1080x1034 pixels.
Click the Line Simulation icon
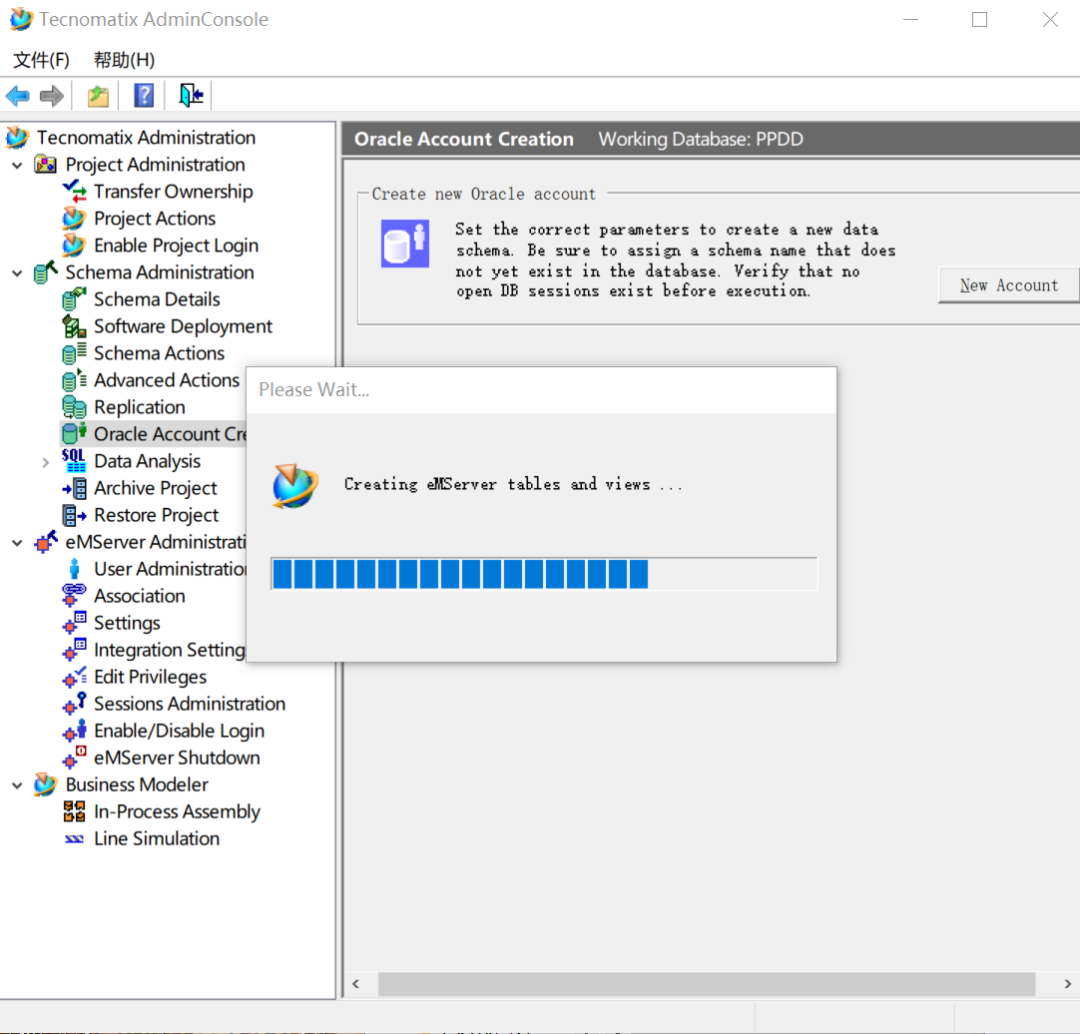(x=74, y=838)
